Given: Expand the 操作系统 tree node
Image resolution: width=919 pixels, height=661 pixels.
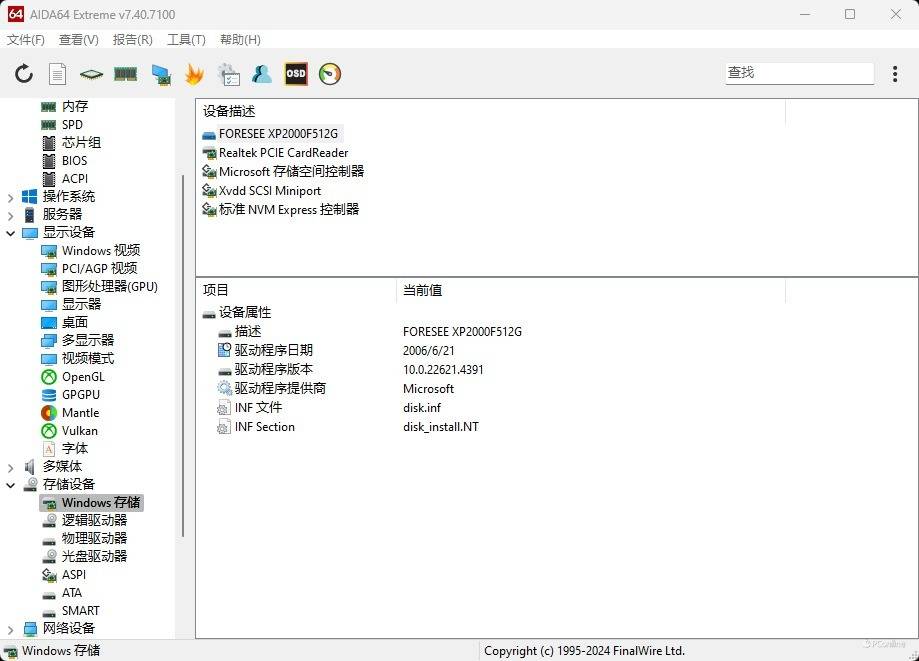Looking at the screenshot, I should pyautogui.click(x=11, y=197).
